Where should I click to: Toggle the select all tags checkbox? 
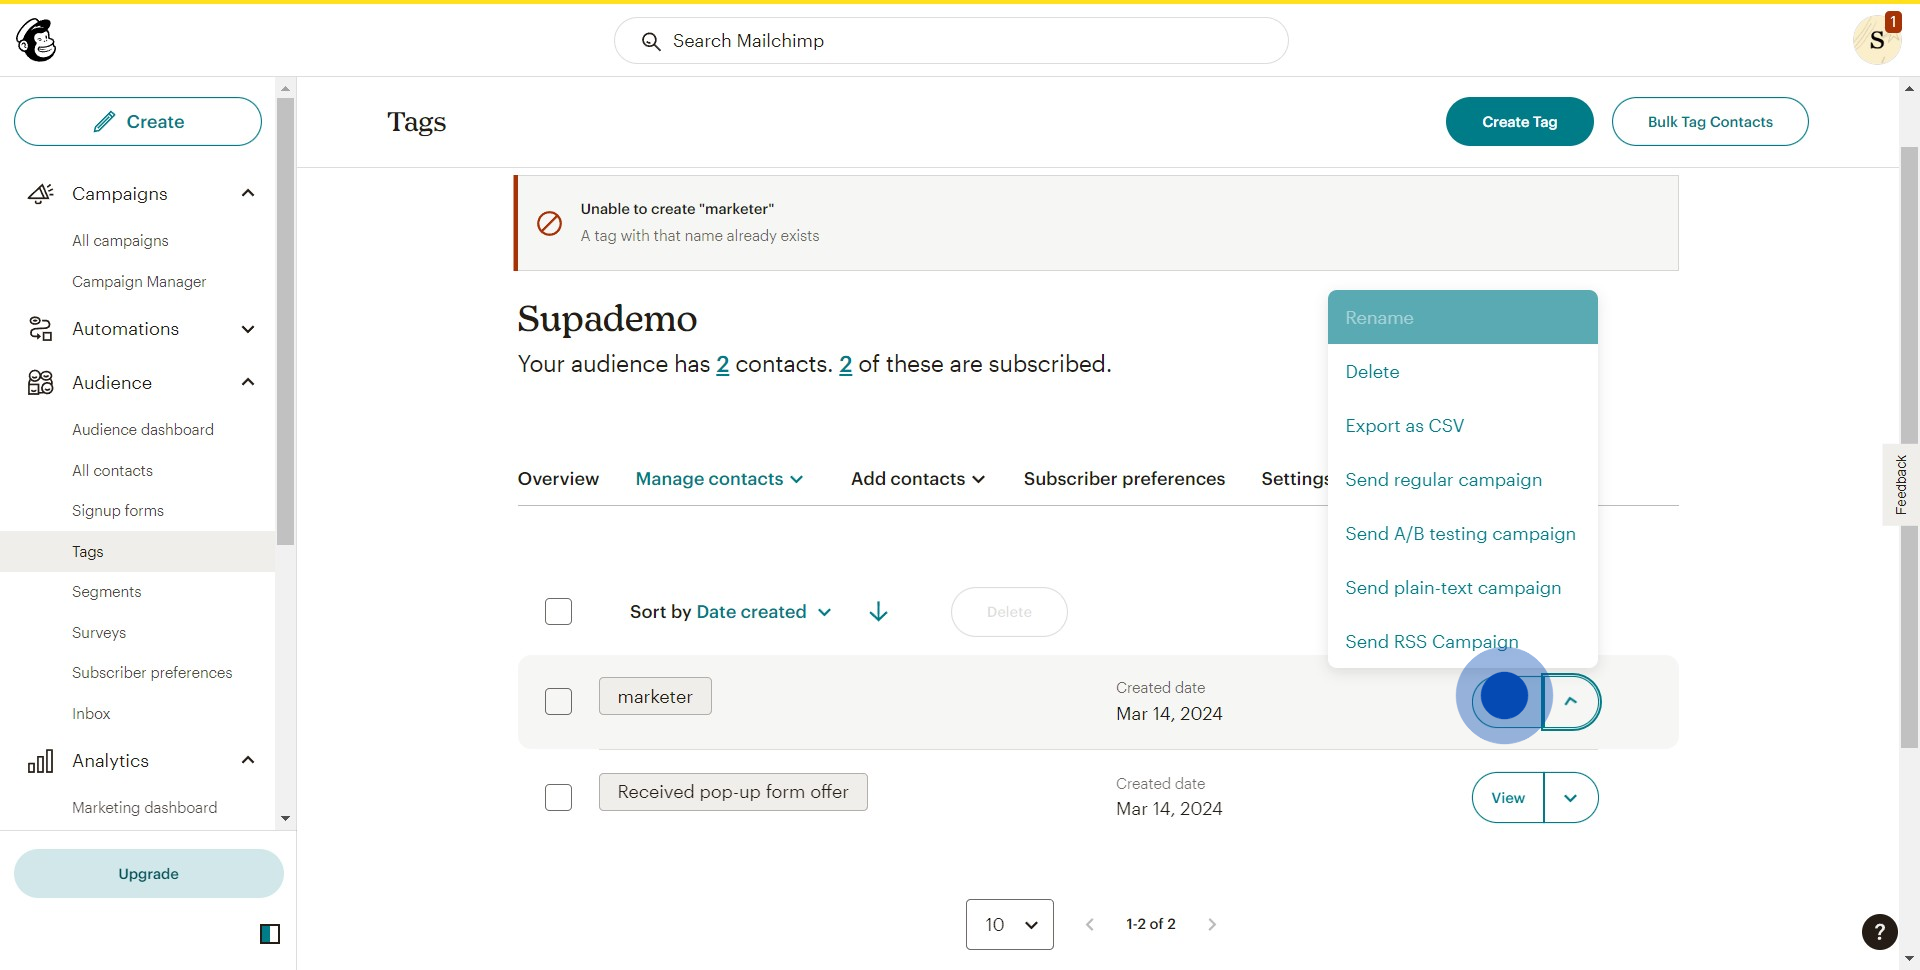558,612
